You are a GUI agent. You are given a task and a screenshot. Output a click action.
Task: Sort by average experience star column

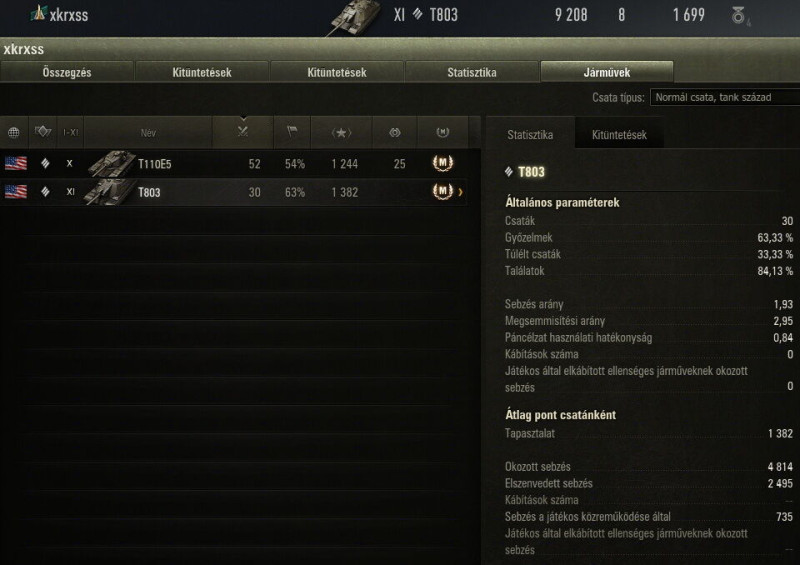(x=341, y=133)
